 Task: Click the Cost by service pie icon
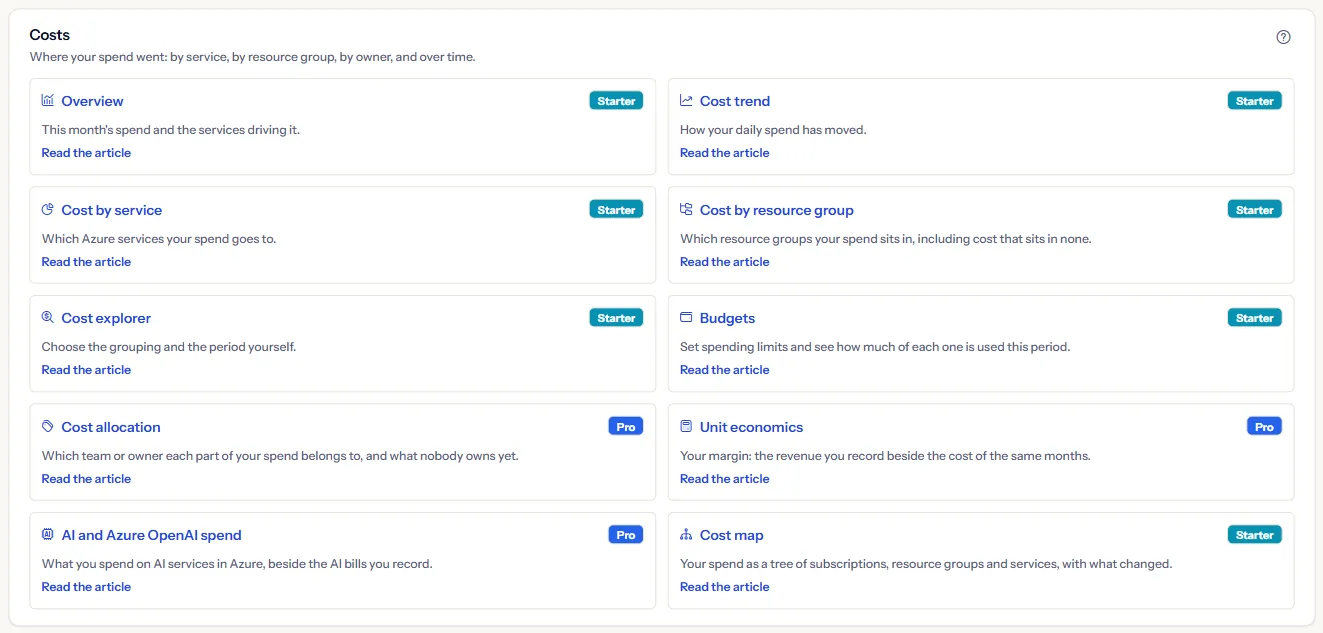click(x=48, y=209)
